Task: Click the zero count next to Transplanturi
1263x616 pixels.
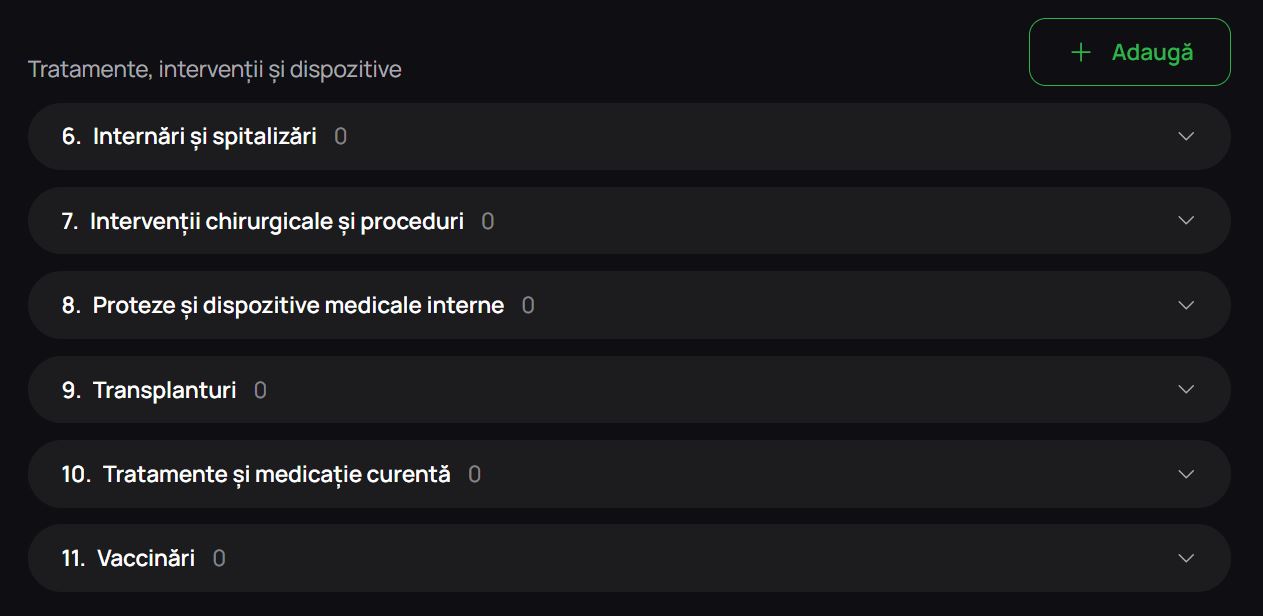Action: click(x=260, y=390)
